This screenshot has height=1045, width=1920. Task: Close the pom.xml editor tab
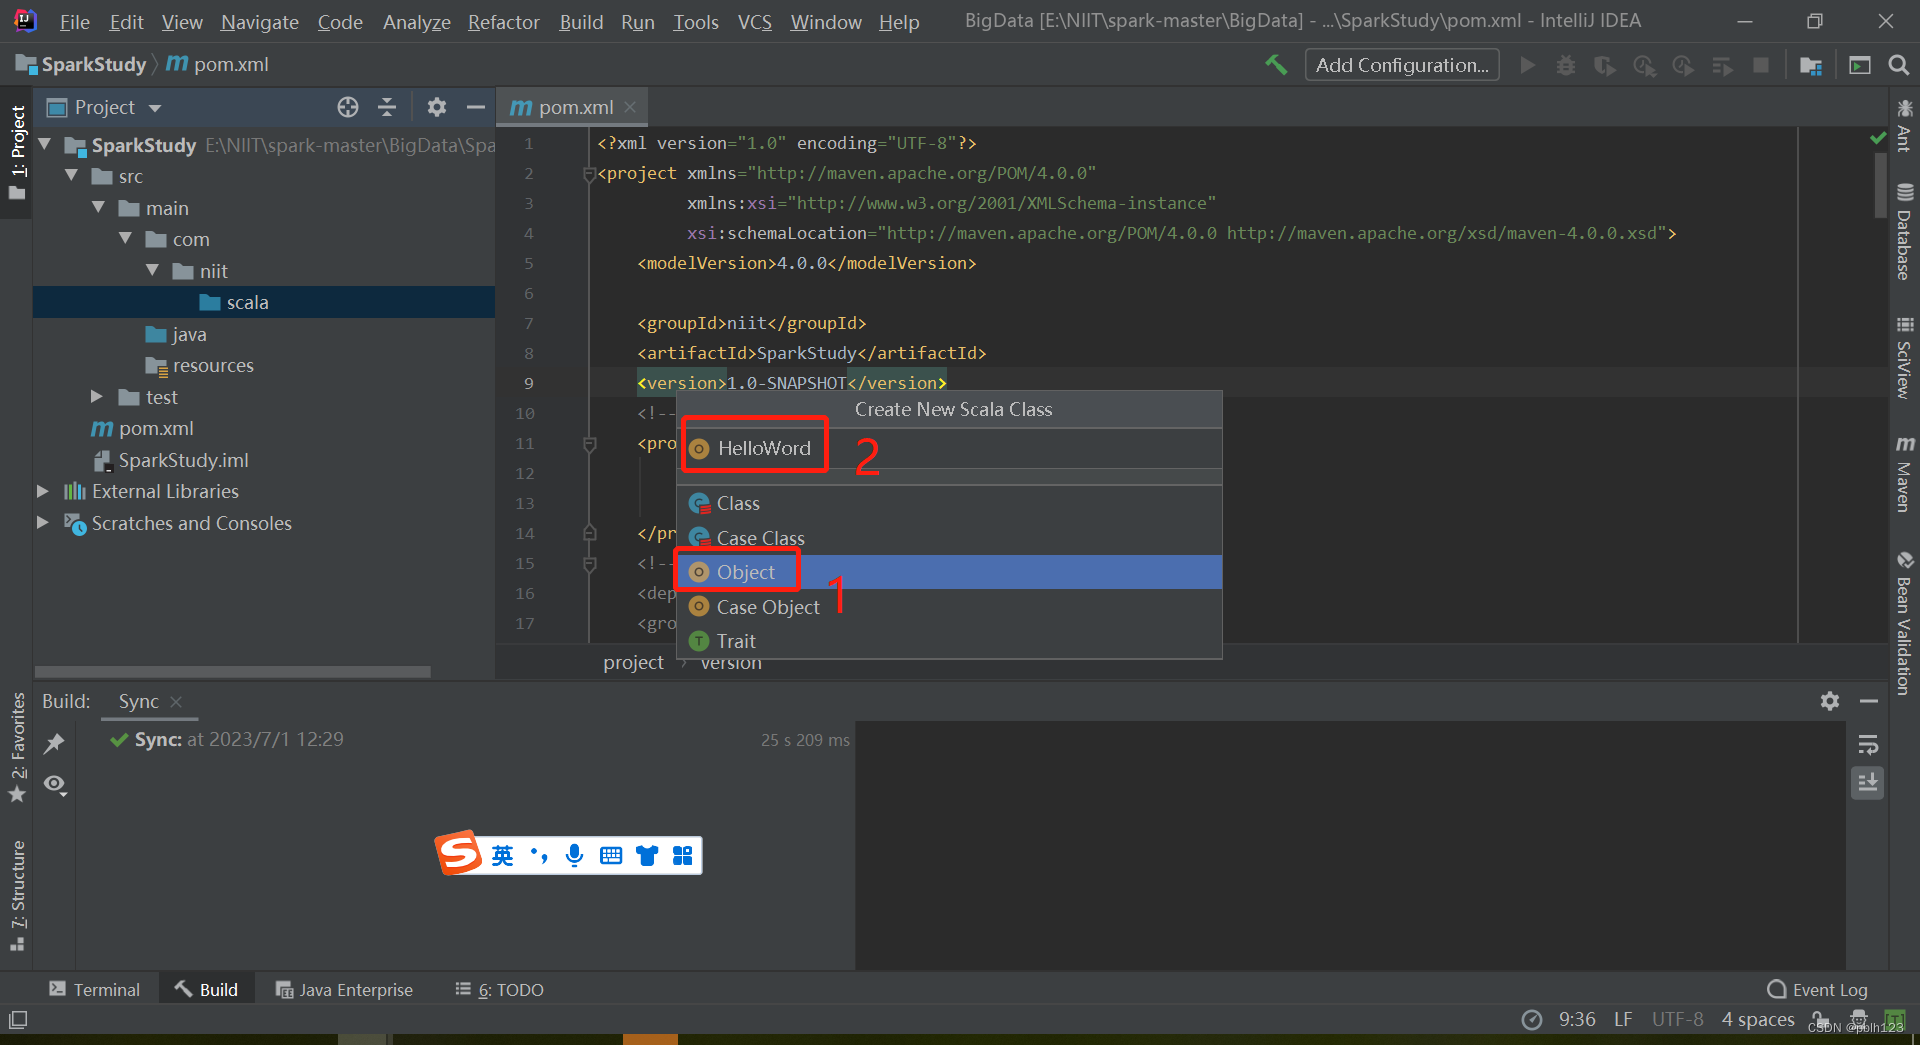[x=630, y=107]
